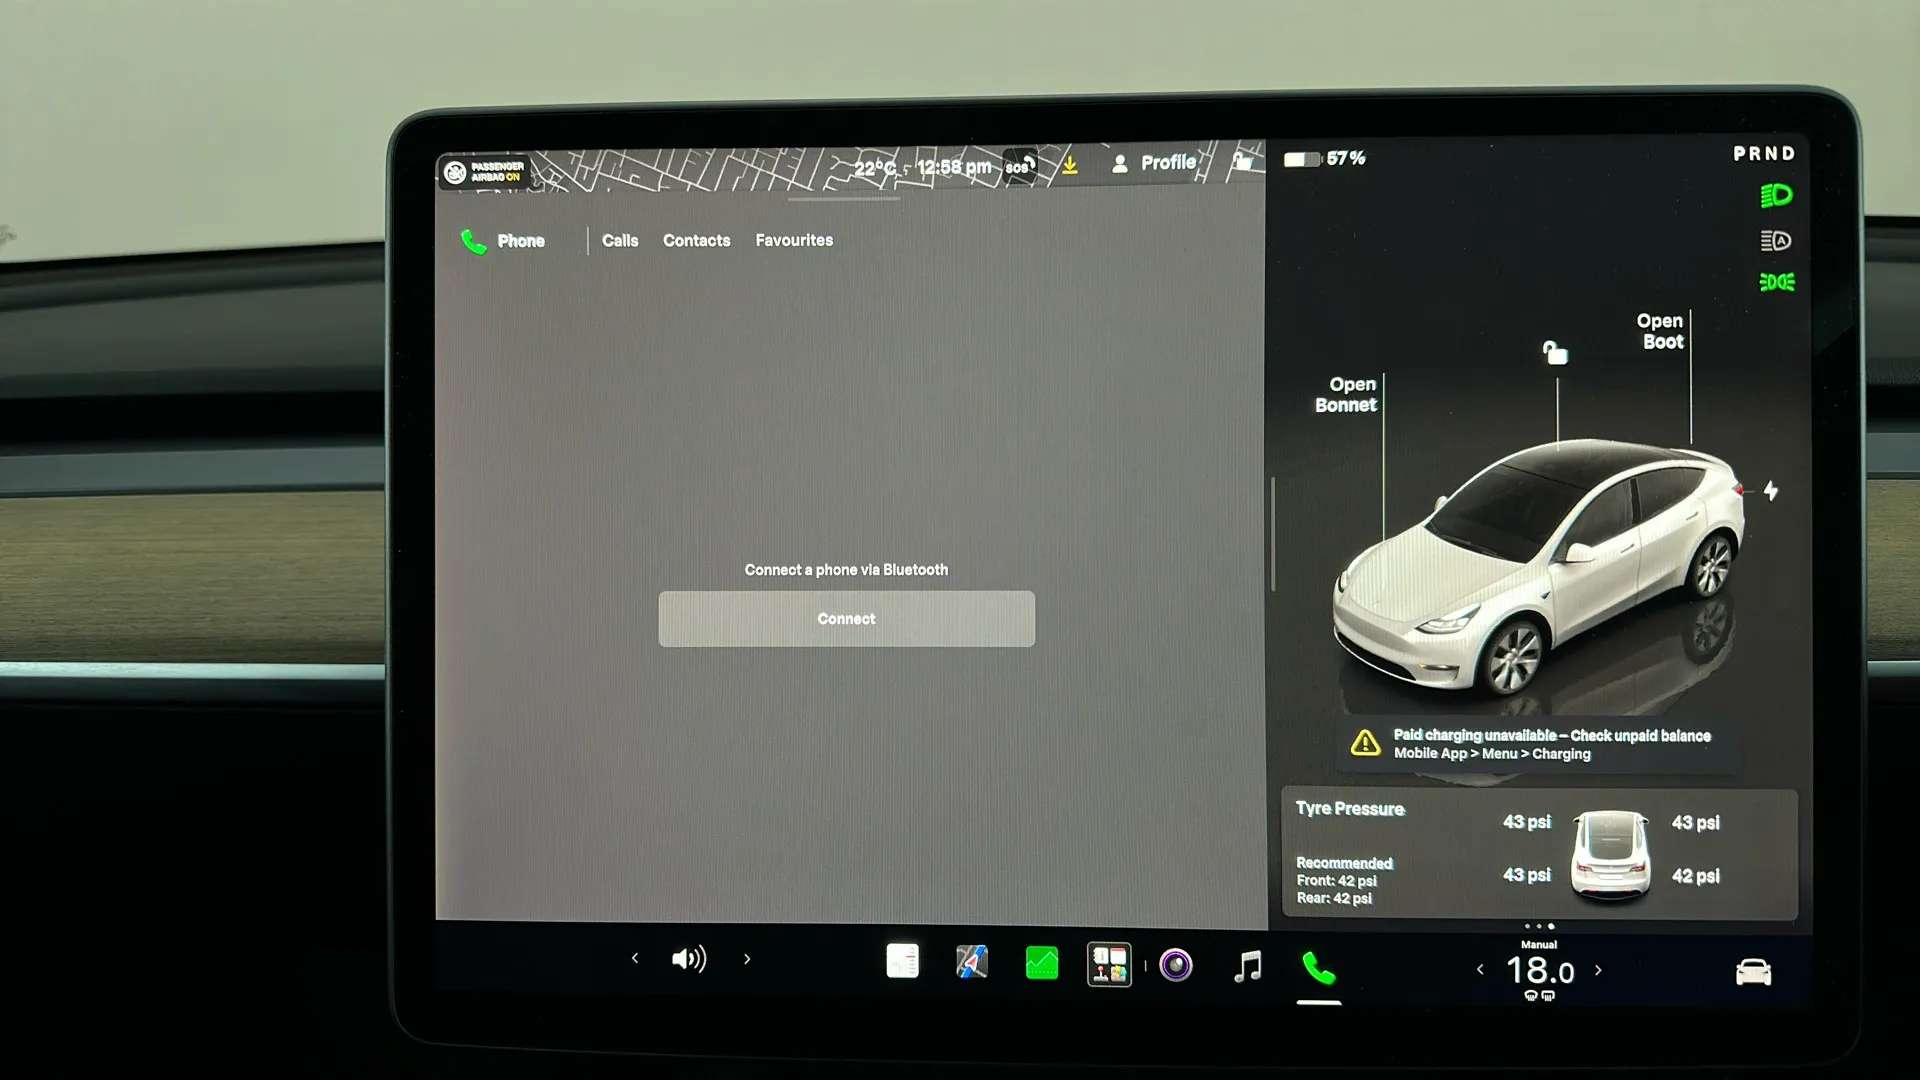Open the Profile menu

(1154, 163)
